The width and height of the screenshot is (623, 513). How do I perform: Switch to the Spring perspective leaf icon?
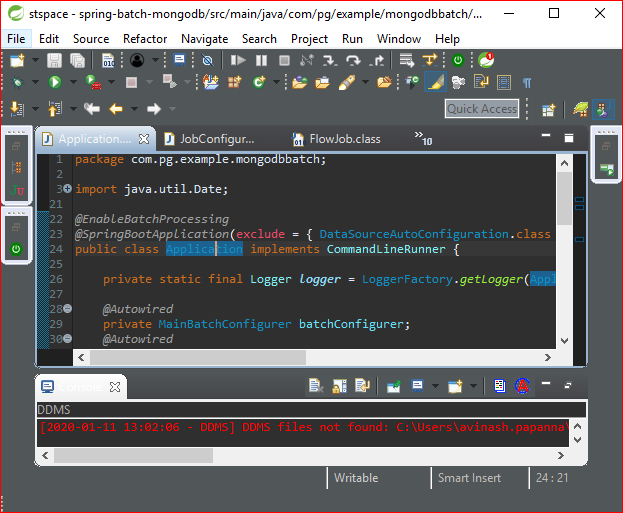(x=580, y=109)
